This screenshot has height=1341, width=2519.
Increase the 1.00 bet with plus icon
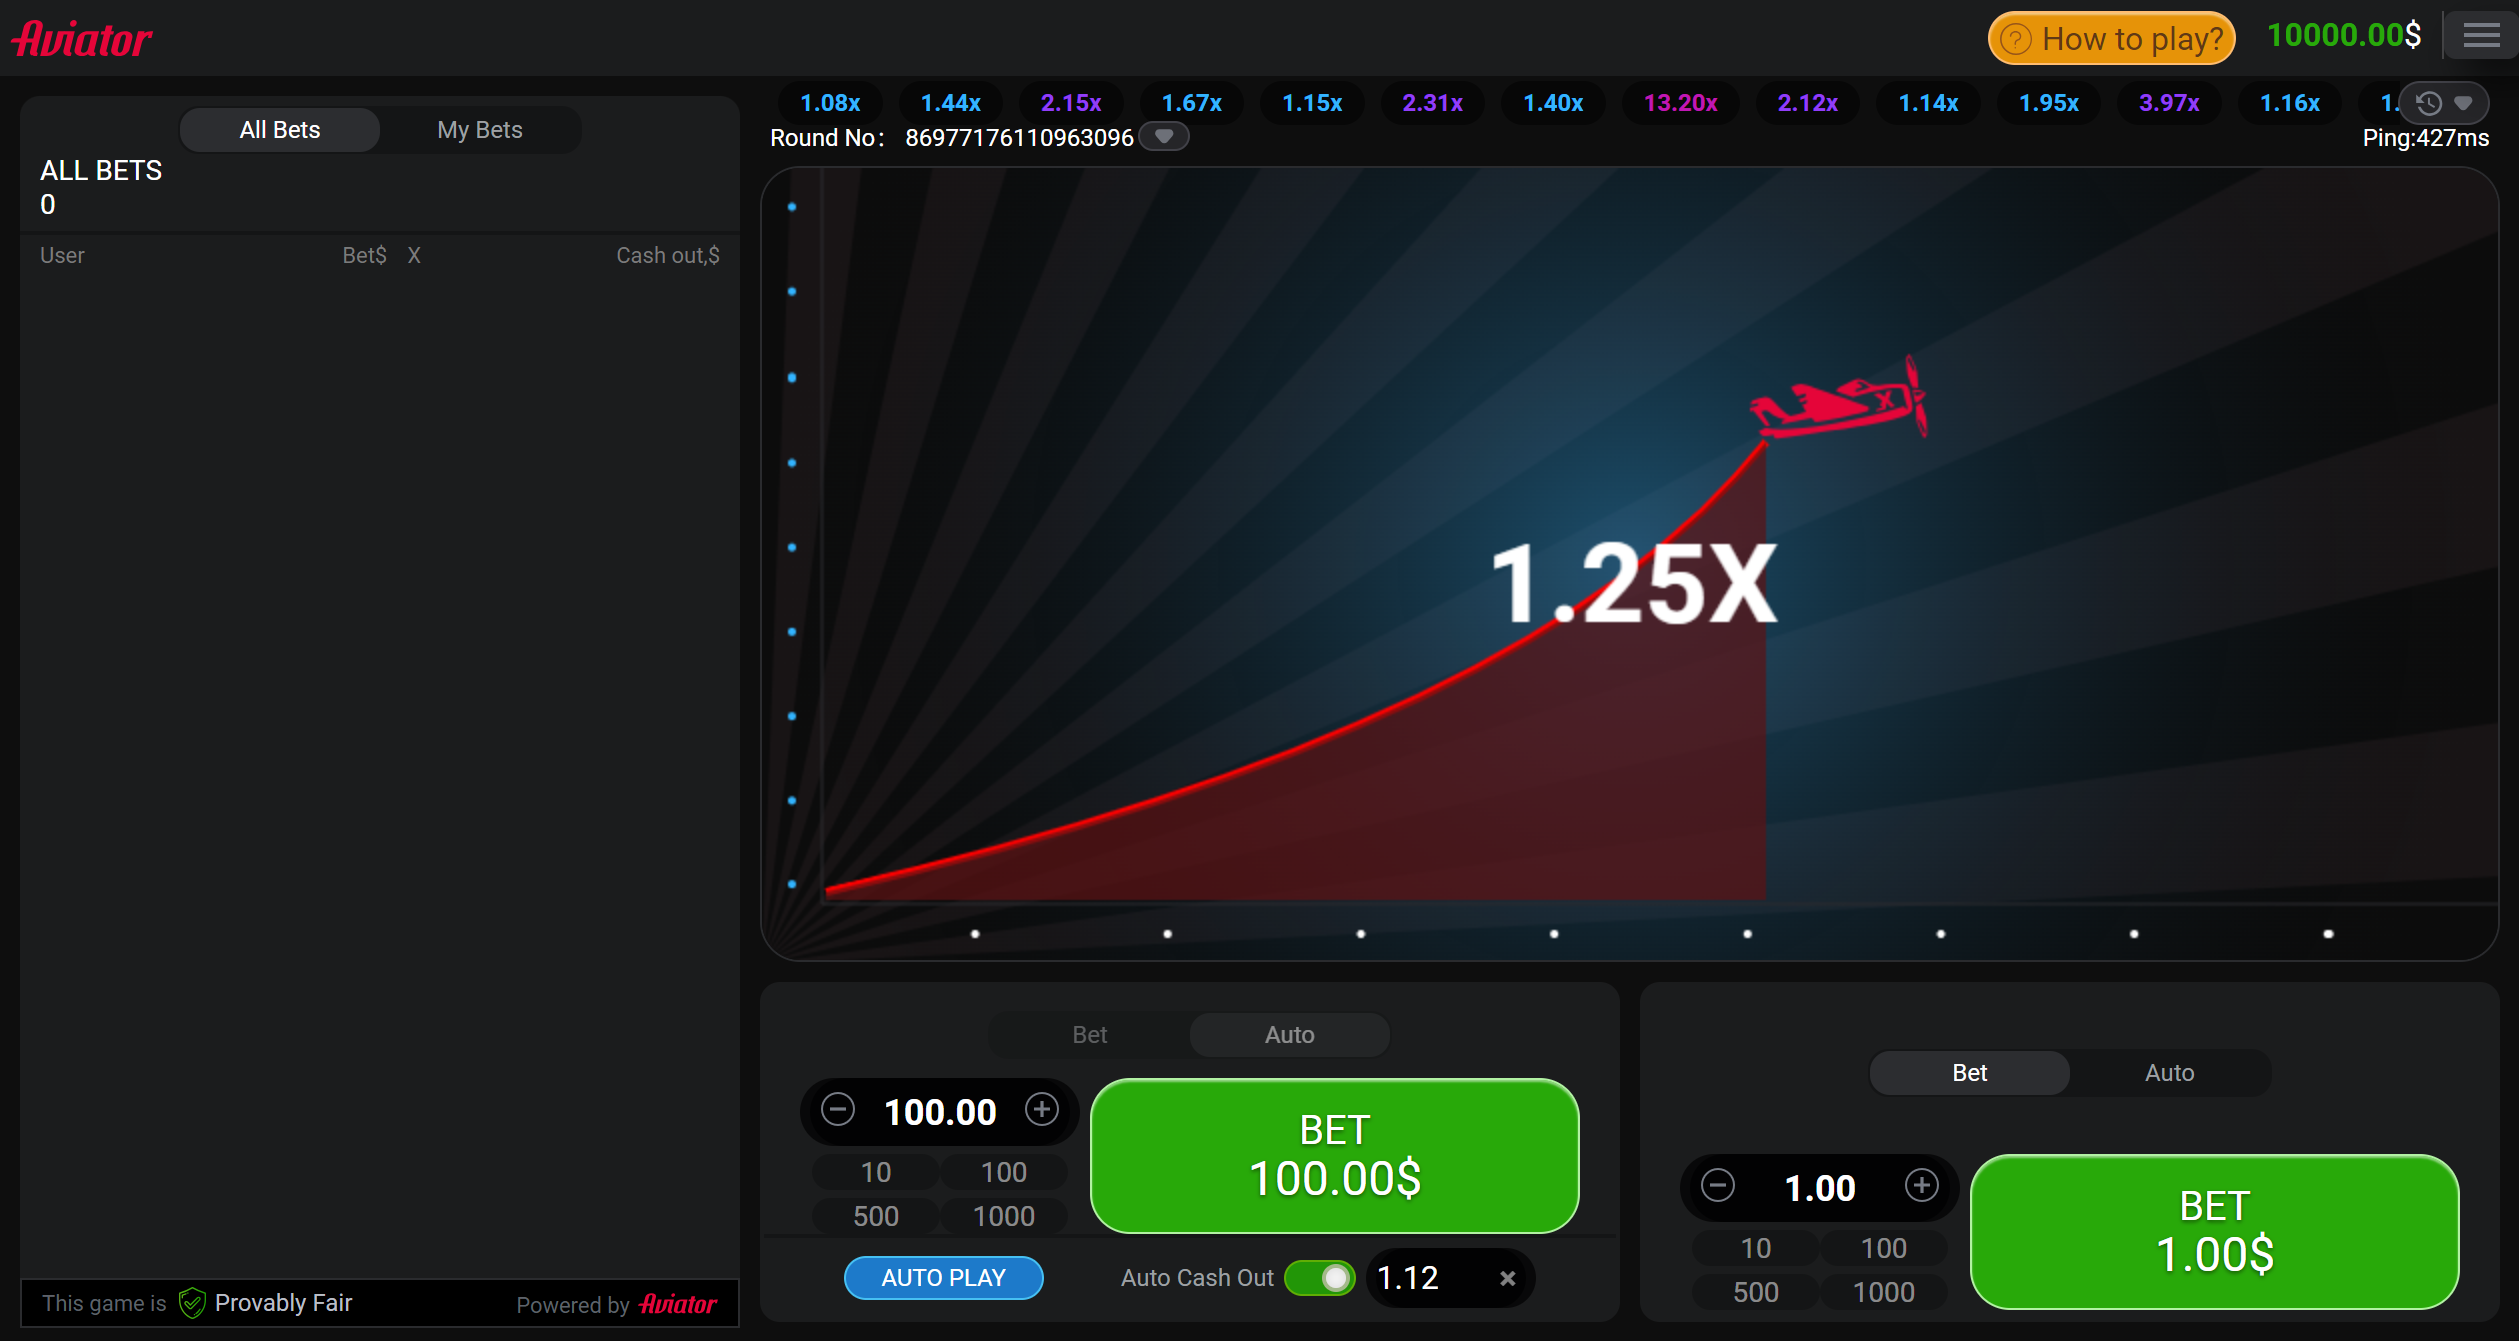pos(1921,1186)
